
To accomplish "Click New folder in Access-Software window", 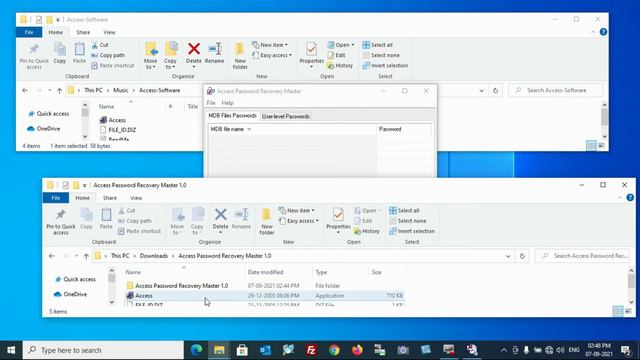I will pos(240,56).
